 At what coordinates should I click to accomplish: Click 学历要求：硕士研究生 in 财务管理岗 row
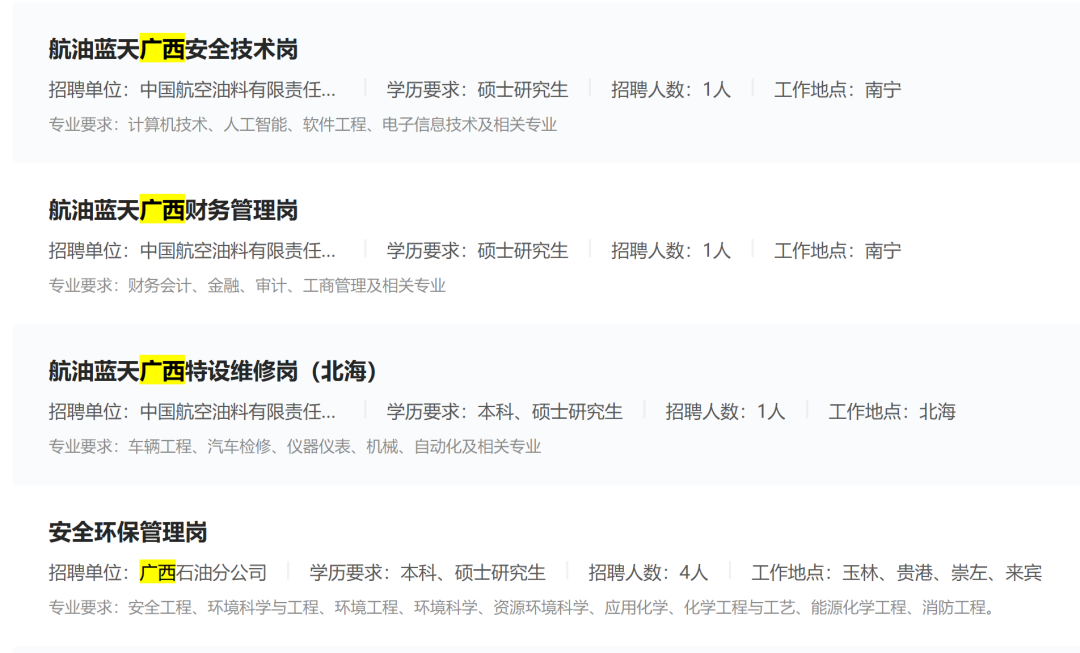click(x=477, y=251)
